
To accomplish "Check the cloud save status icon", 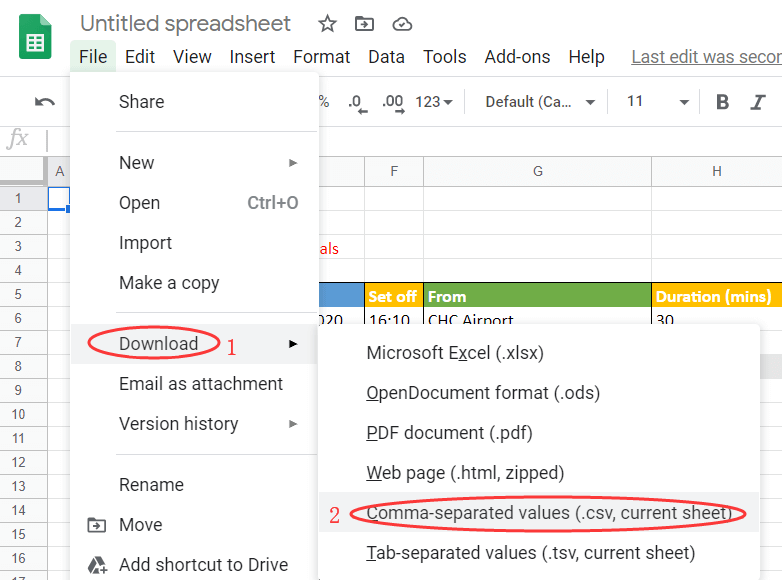I will pos(402,24).
